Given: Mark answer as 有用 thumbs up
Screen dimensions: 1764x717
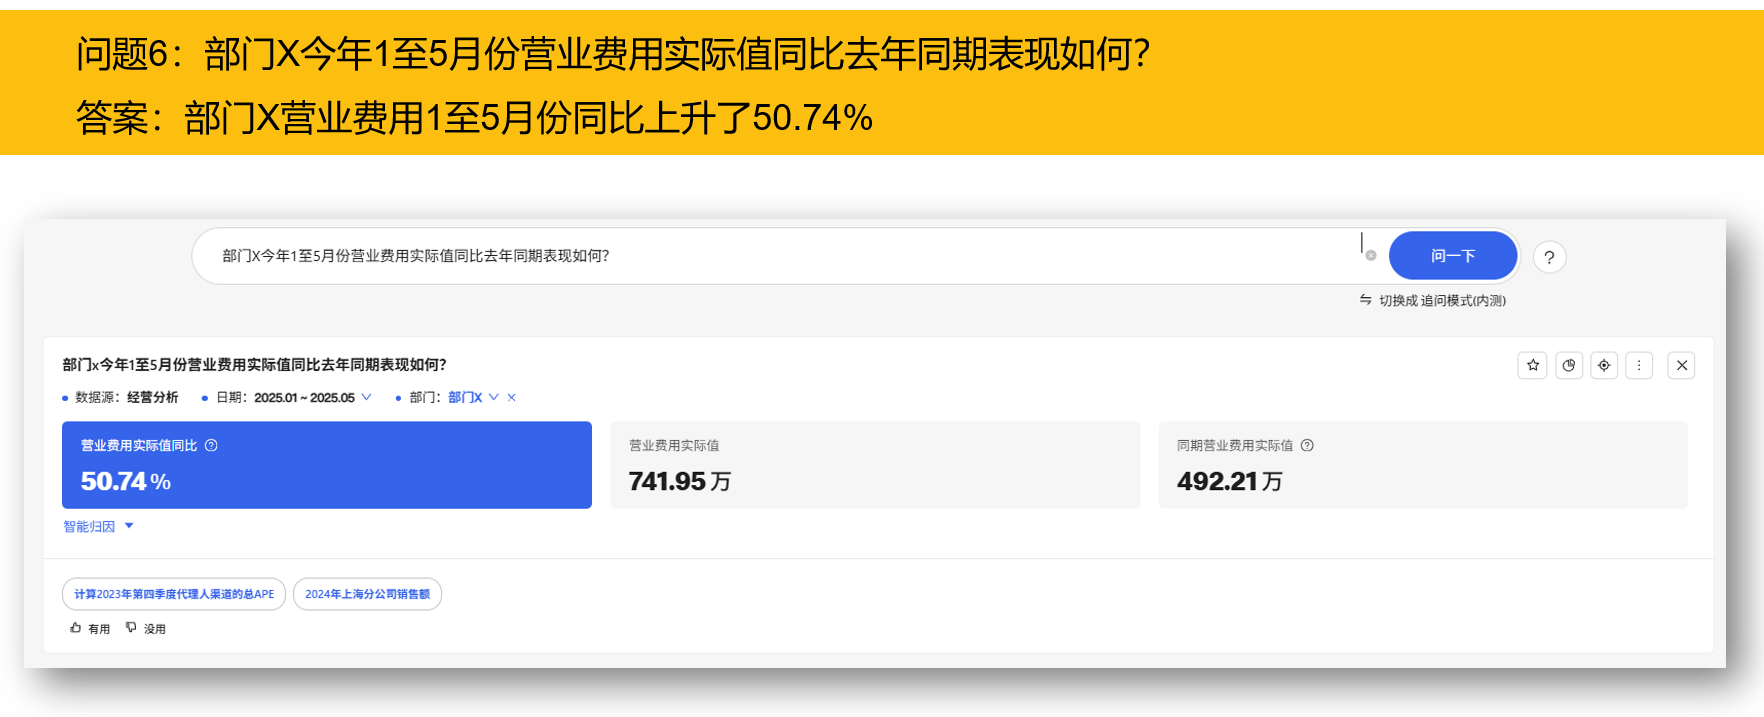Looking at the screenshot, I should coord(90,629).
